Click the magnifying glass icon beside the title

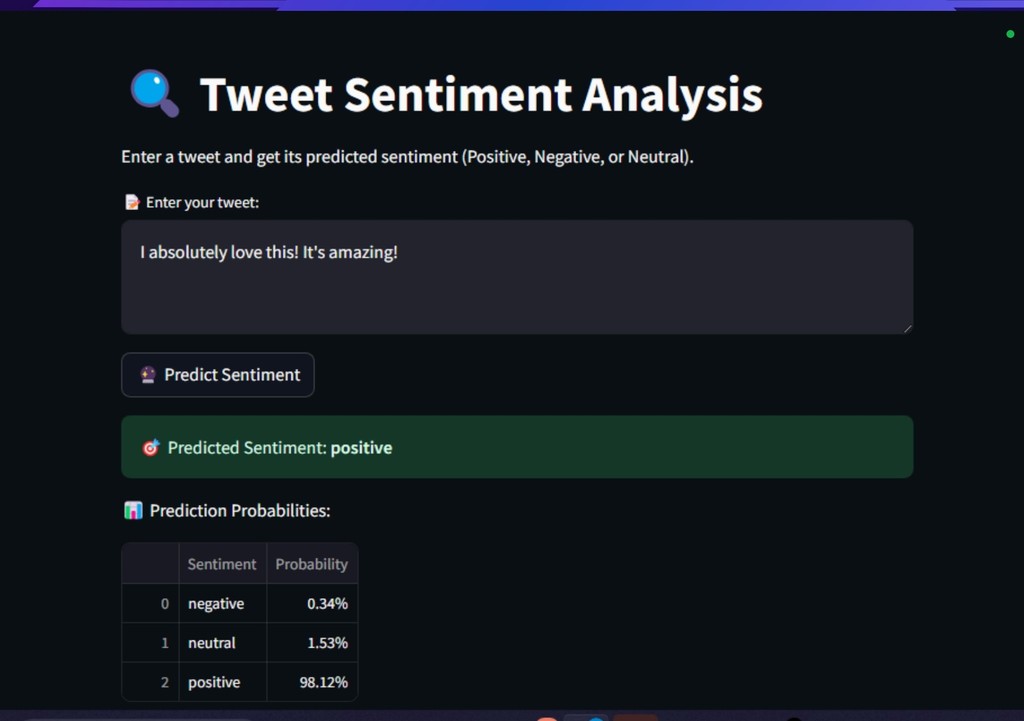[154, 94]
